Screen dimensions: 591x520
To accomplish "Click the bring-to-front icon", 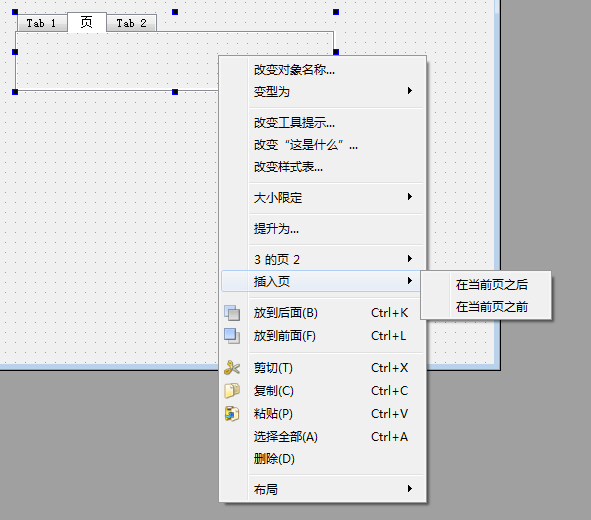I will click(x=232, y=336).
